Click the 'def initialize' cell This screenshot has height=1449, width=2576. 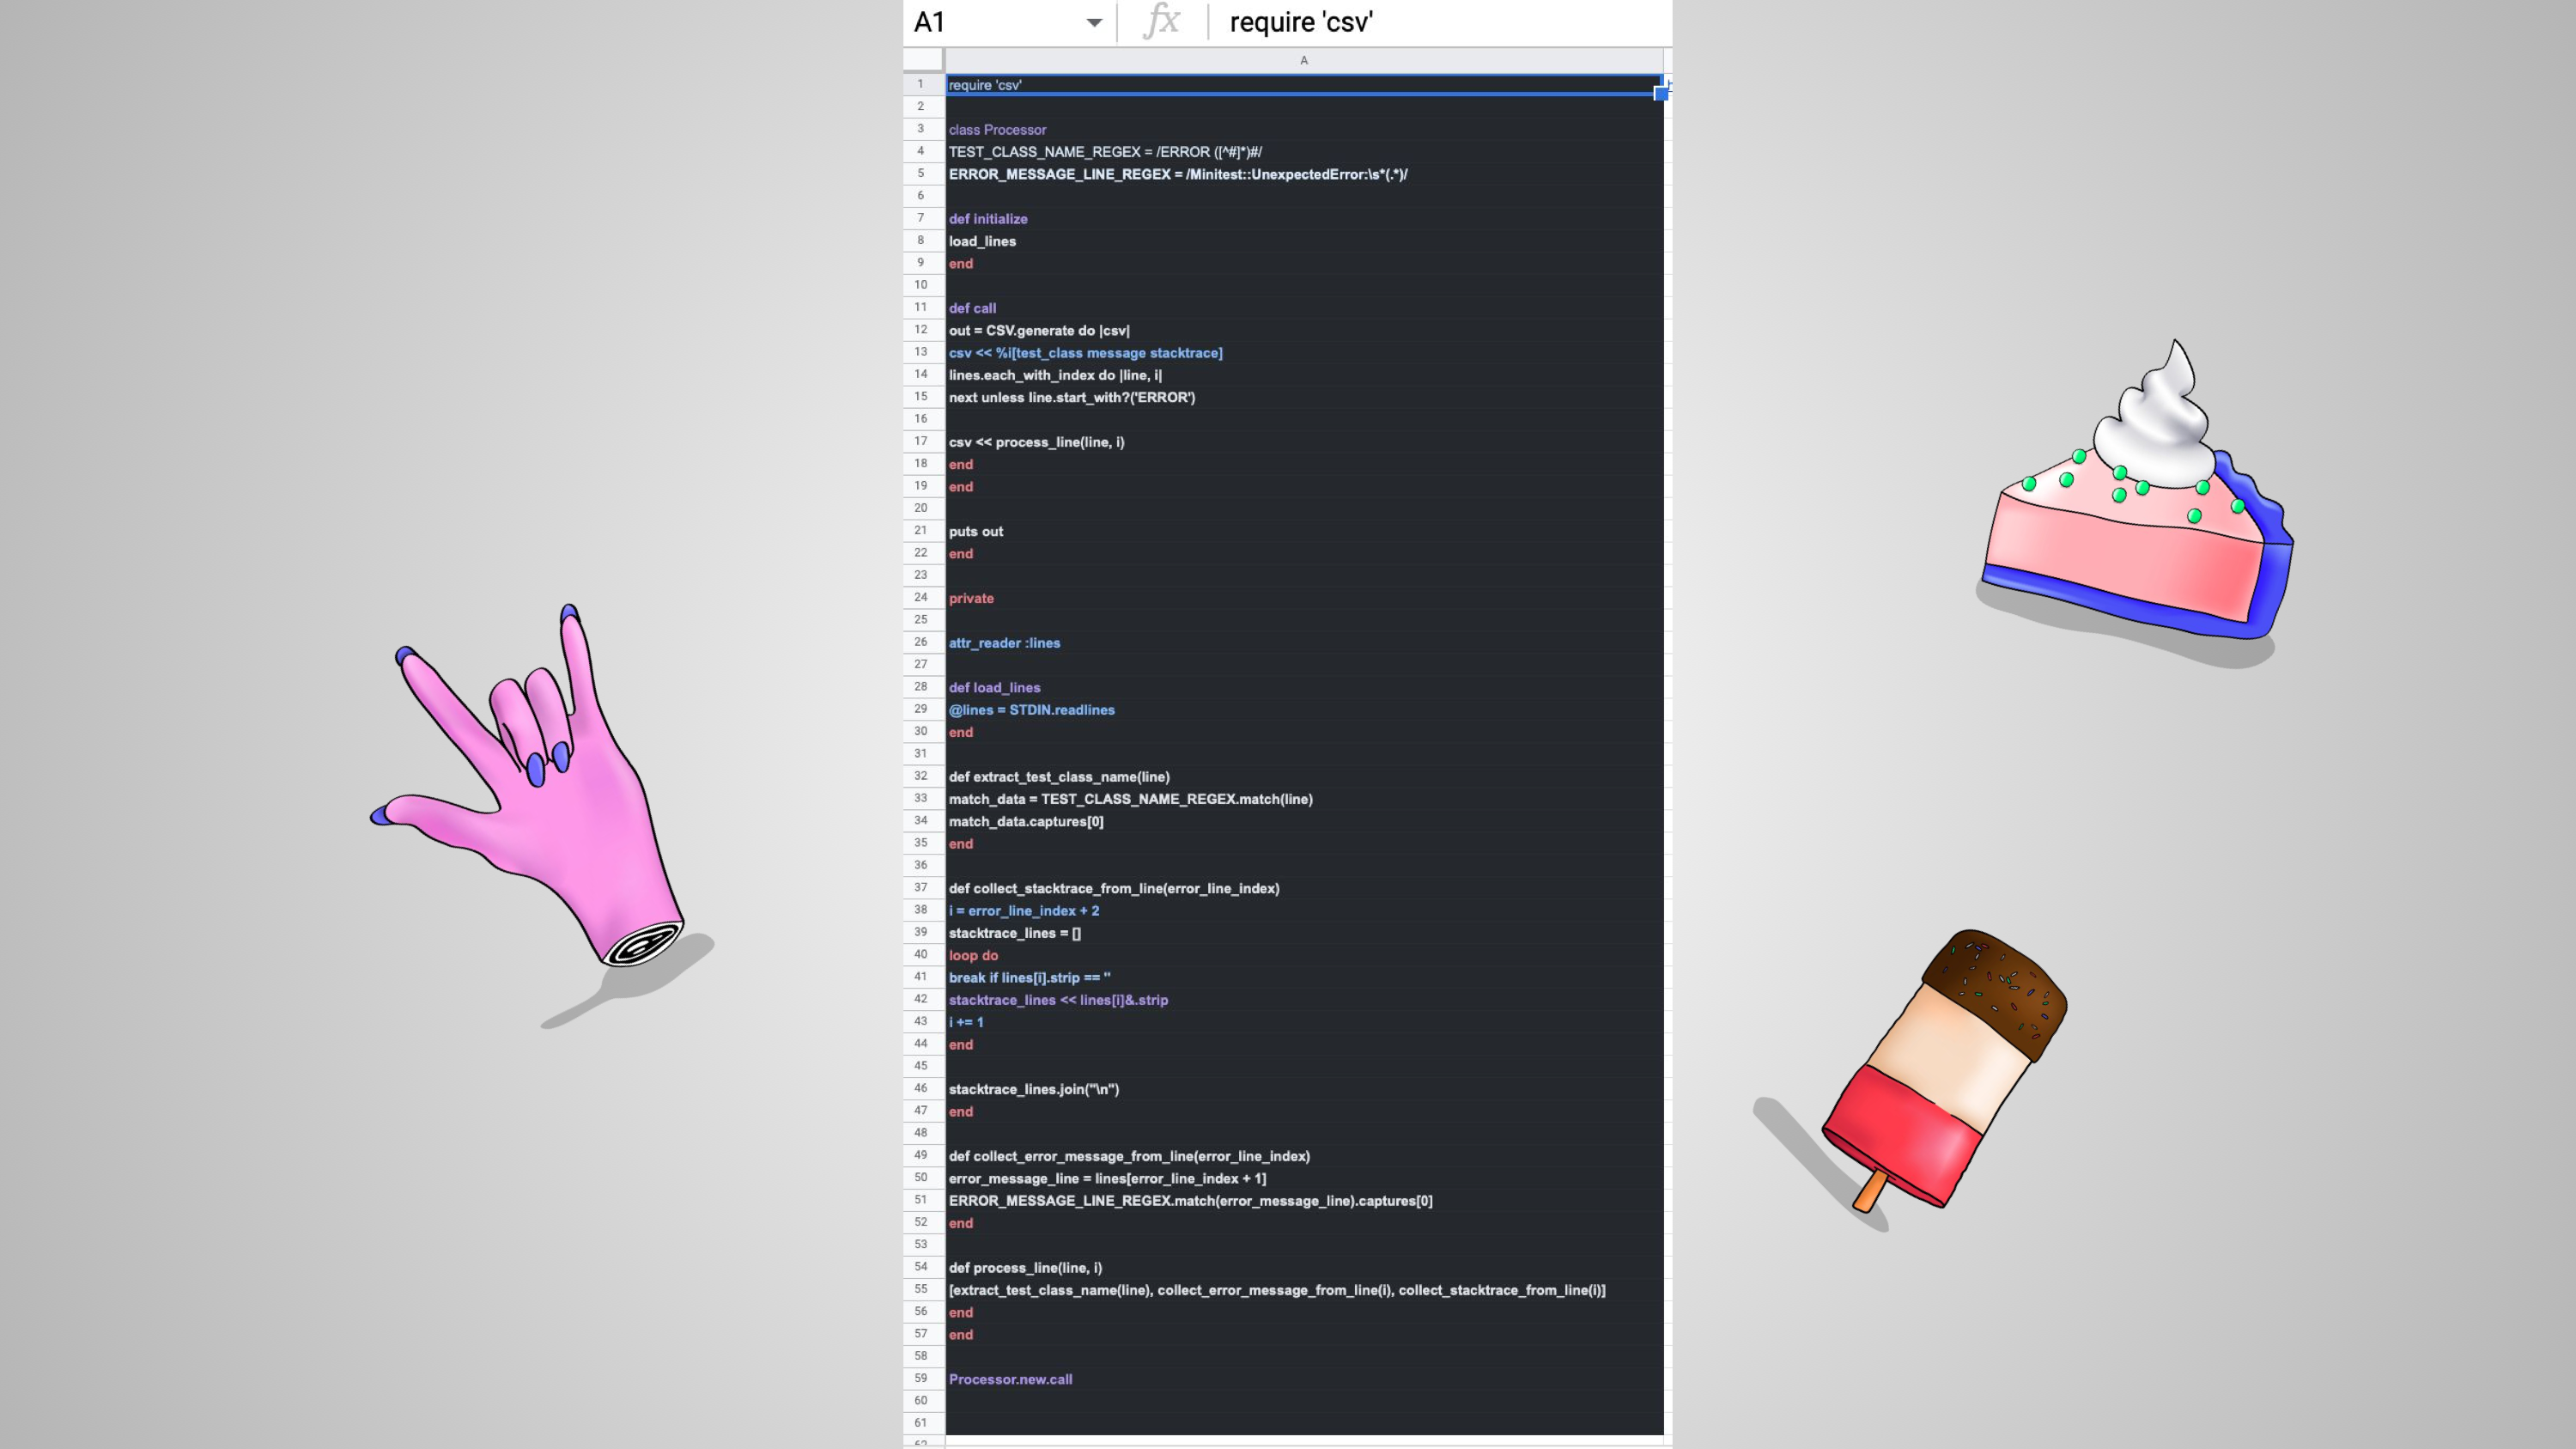coord(1304,218)
